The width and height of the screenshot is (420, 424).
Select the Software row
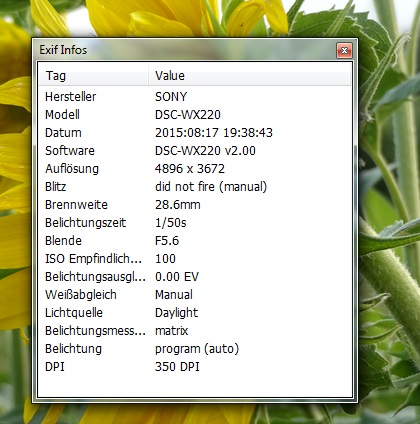(195, 151)
